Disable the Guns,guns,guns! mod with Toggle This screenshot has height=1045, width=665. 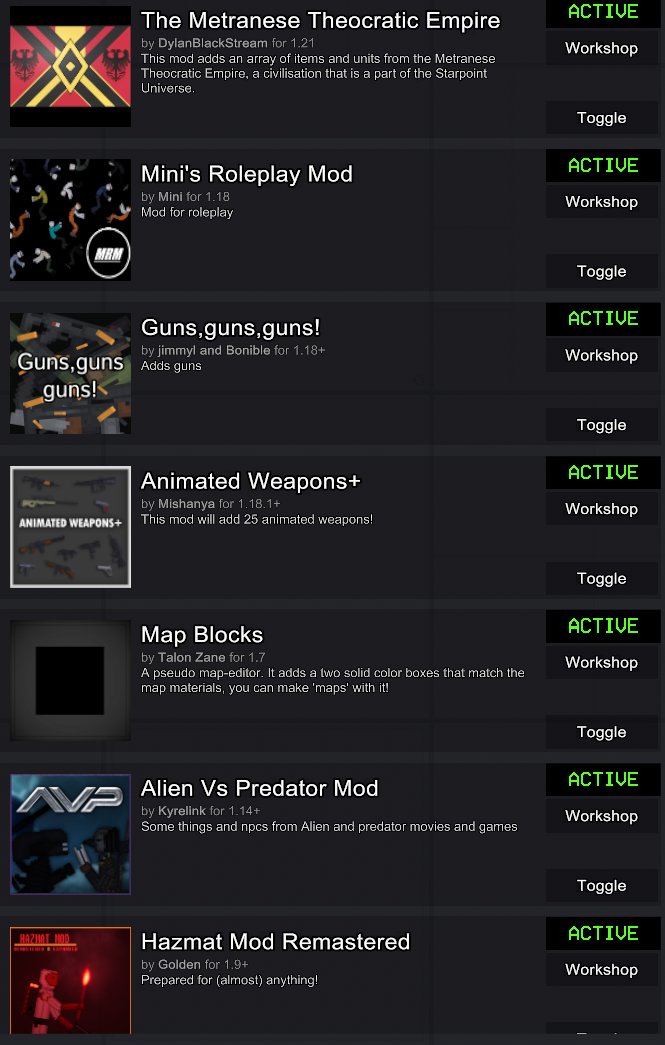602,425
